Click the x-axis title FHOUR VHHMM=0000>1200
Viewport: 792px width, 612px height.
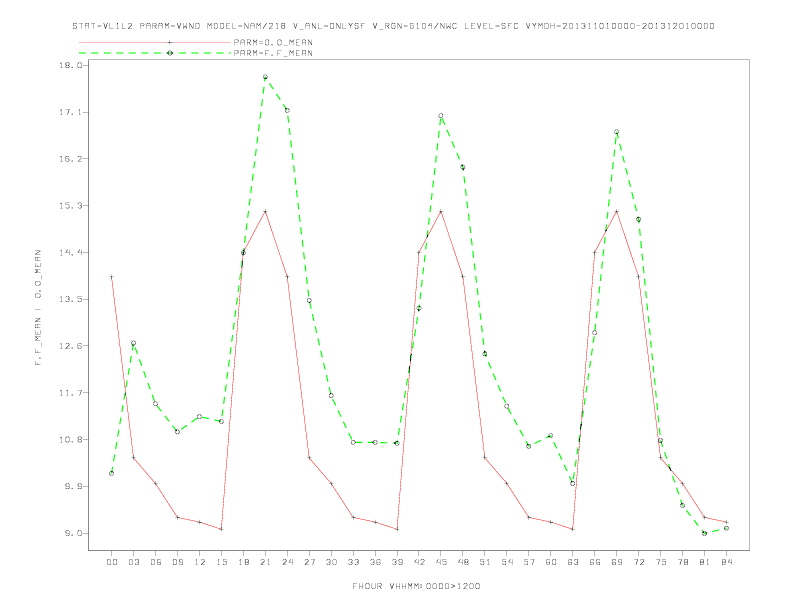[x=416, y=586]
